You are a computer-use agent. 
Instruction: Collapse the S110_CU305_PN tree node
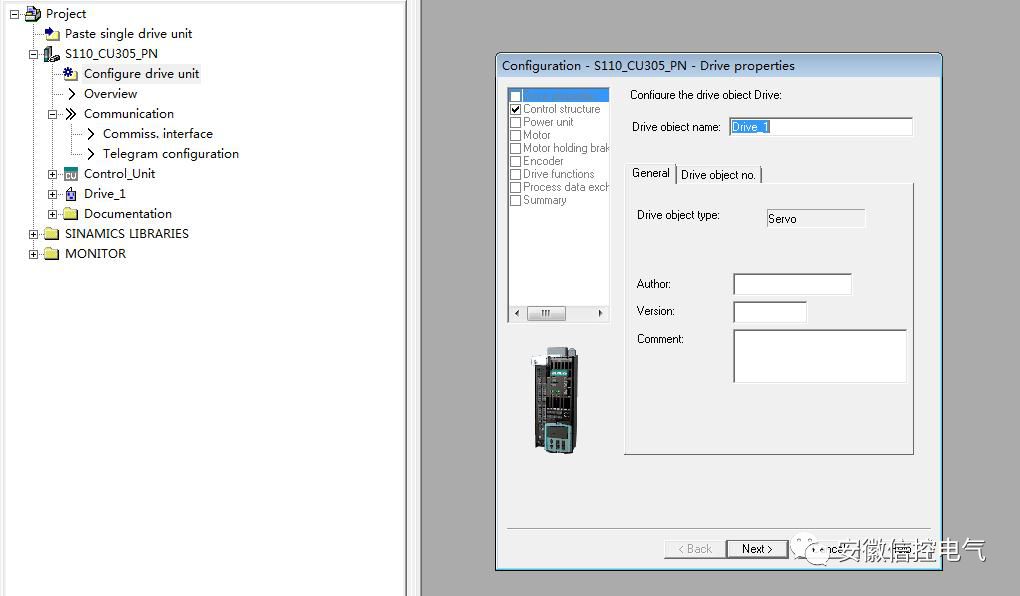tap(33, 54)
